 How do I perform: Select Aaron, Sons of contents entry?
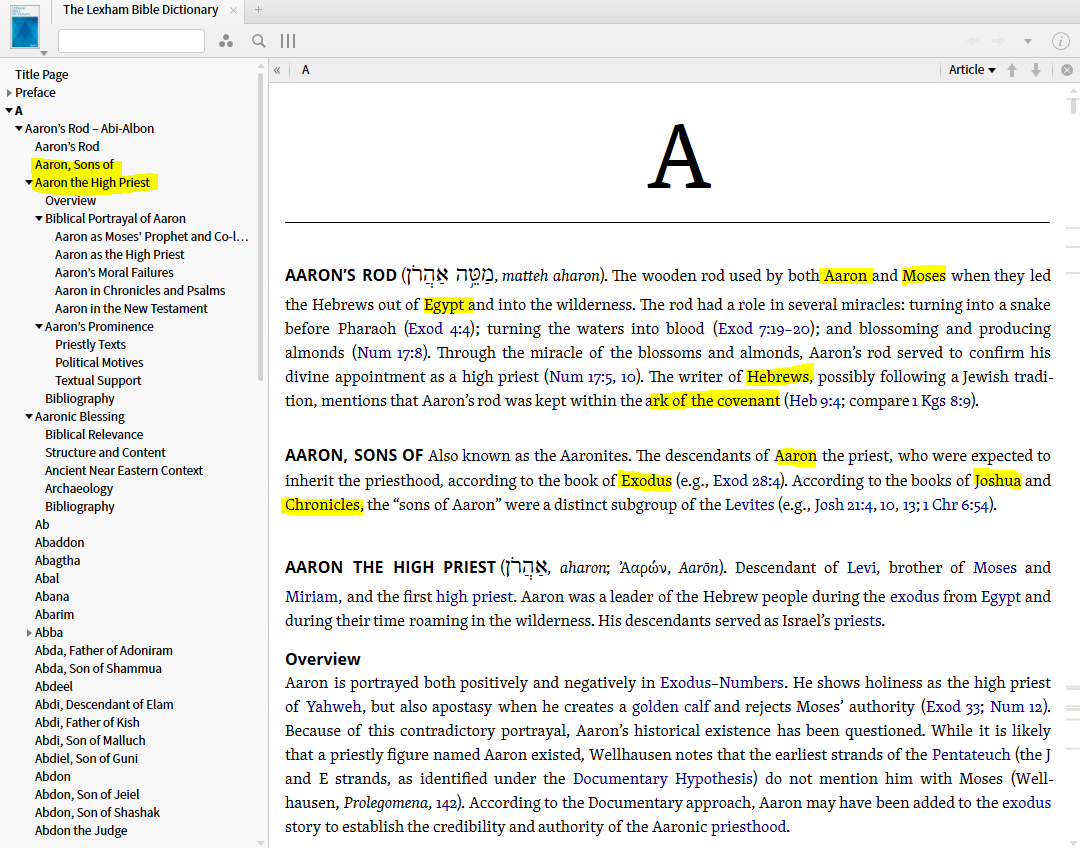pyautogui.click(x=74, y=165)
